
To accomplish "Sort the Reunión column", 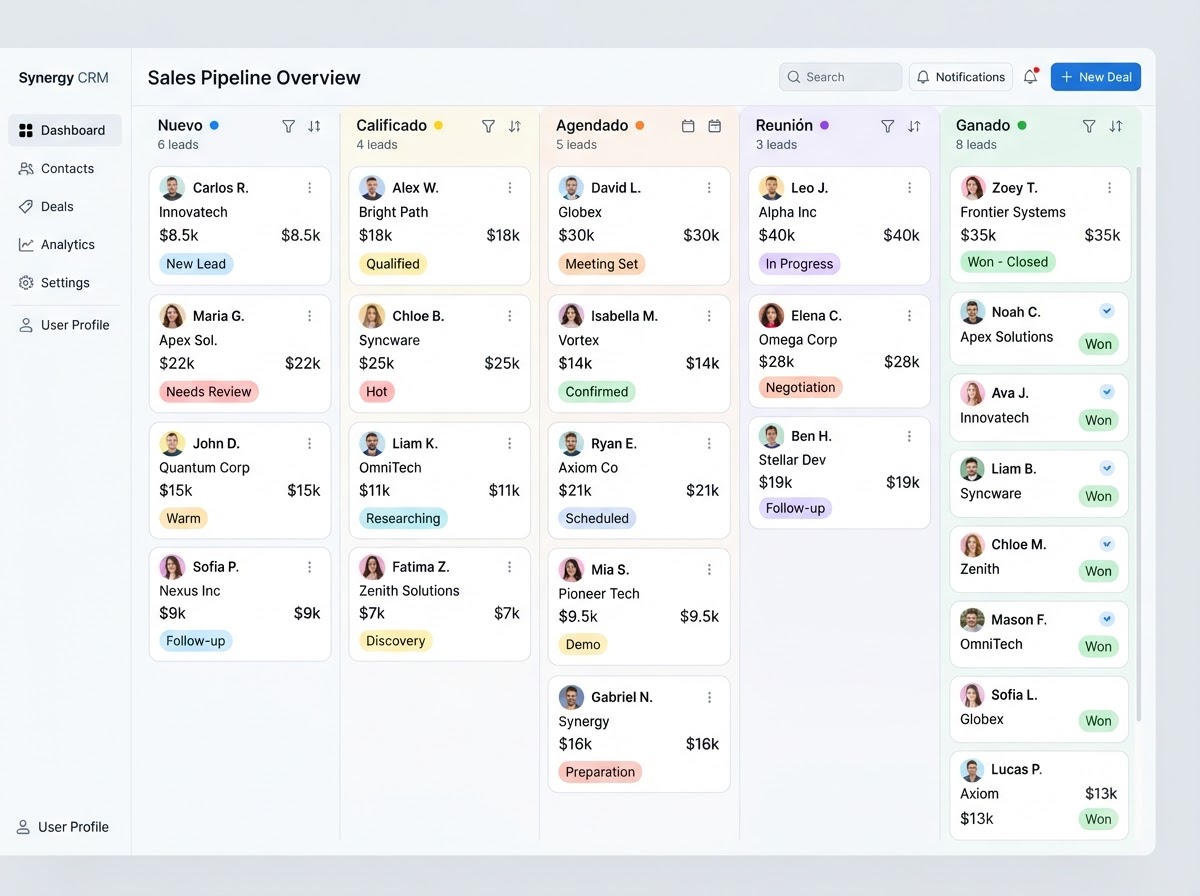I will point(914,126).
